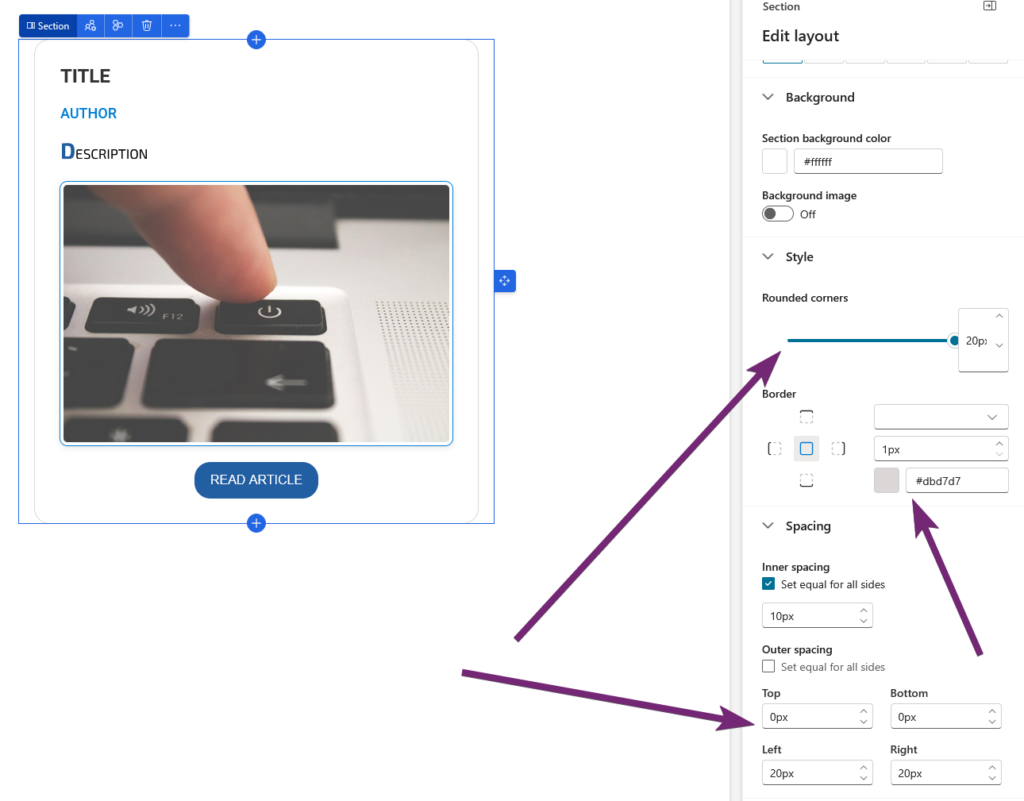Collapse the Background section
The image size is (1024, 801).
[768, 97]
